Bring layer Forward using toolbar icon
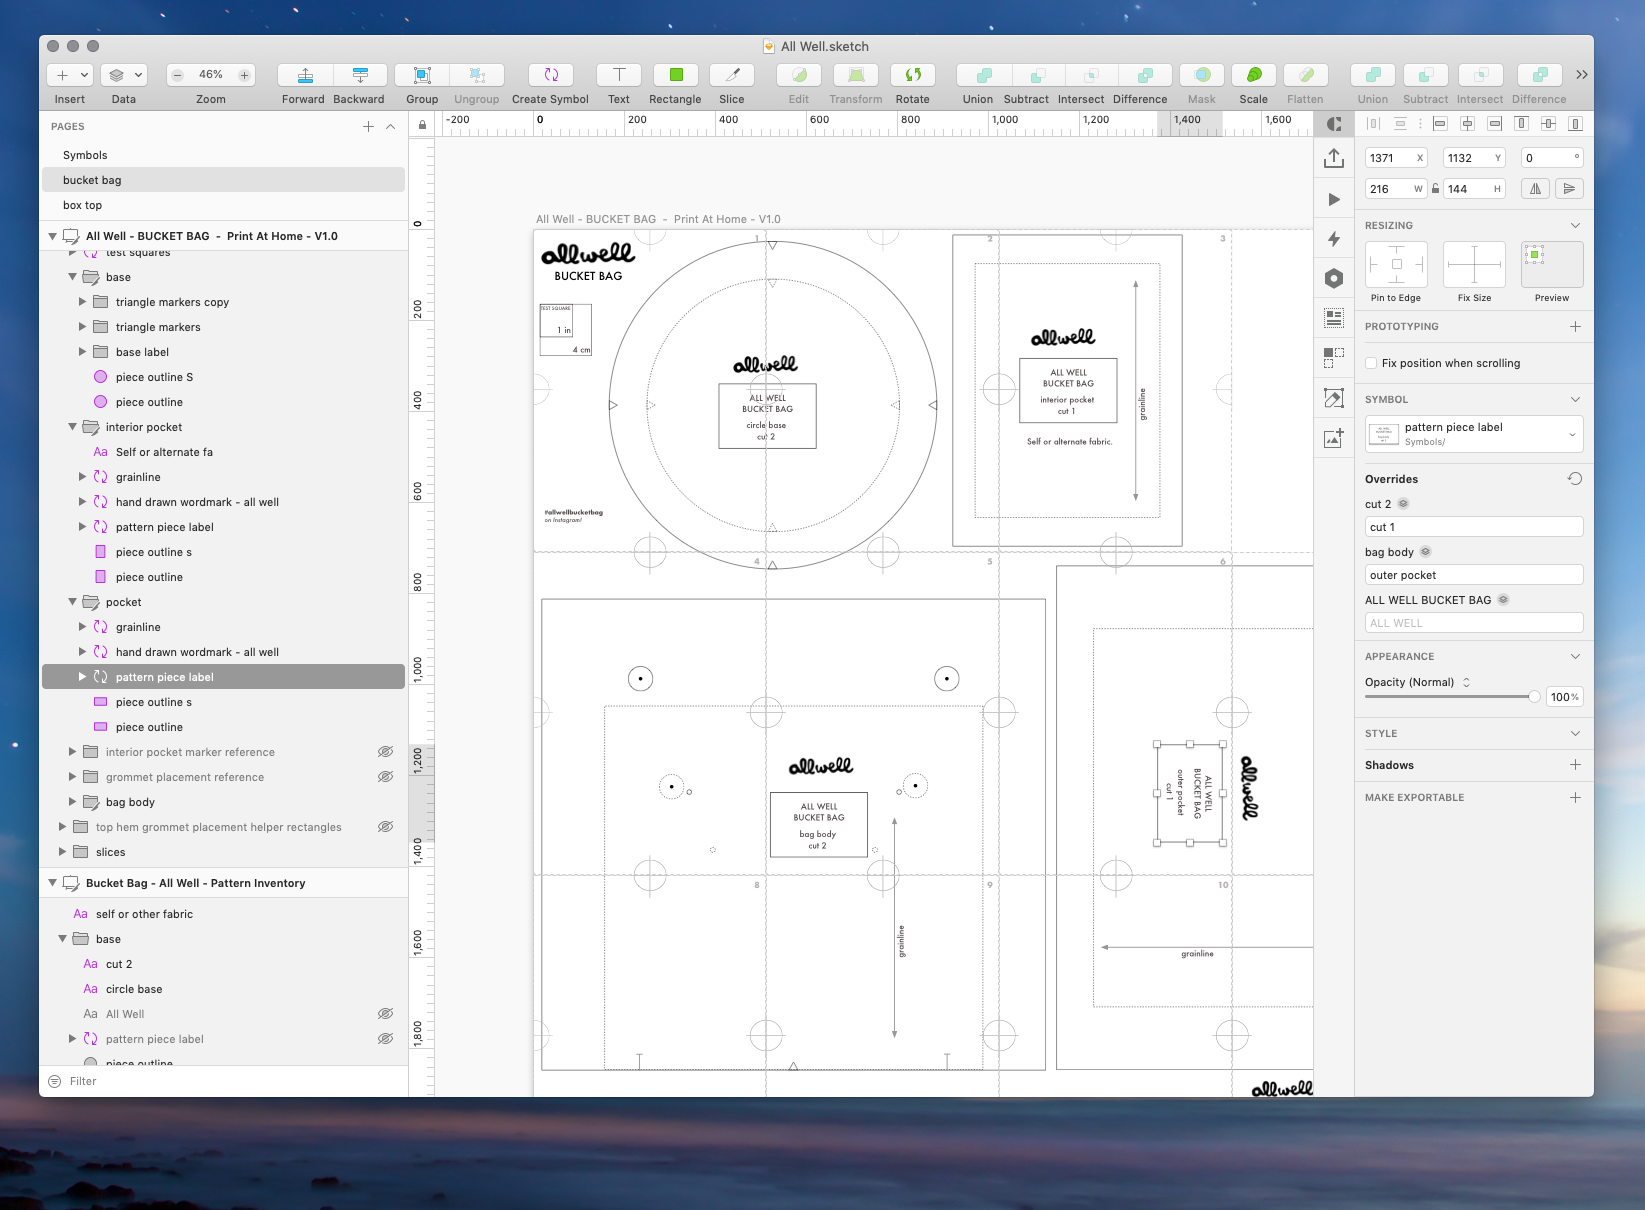1645x1210 pixels. [x=305, y=75]
